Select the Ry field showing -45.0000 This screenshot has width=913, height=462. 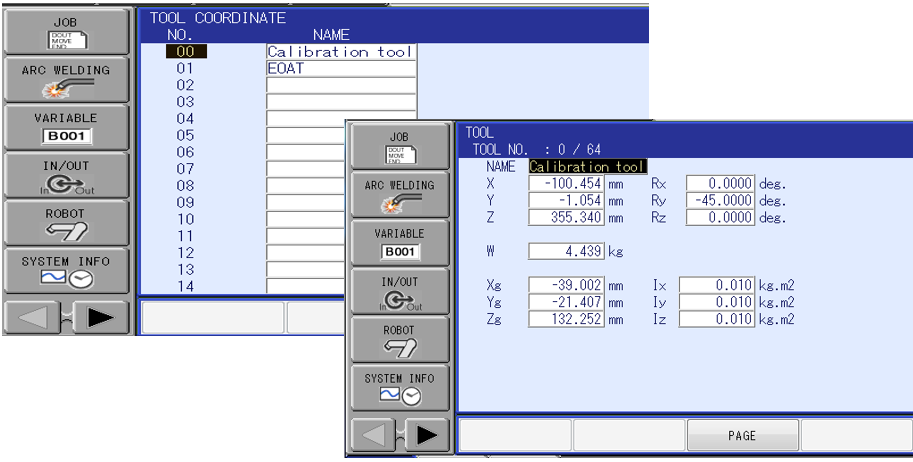[721, 201]
